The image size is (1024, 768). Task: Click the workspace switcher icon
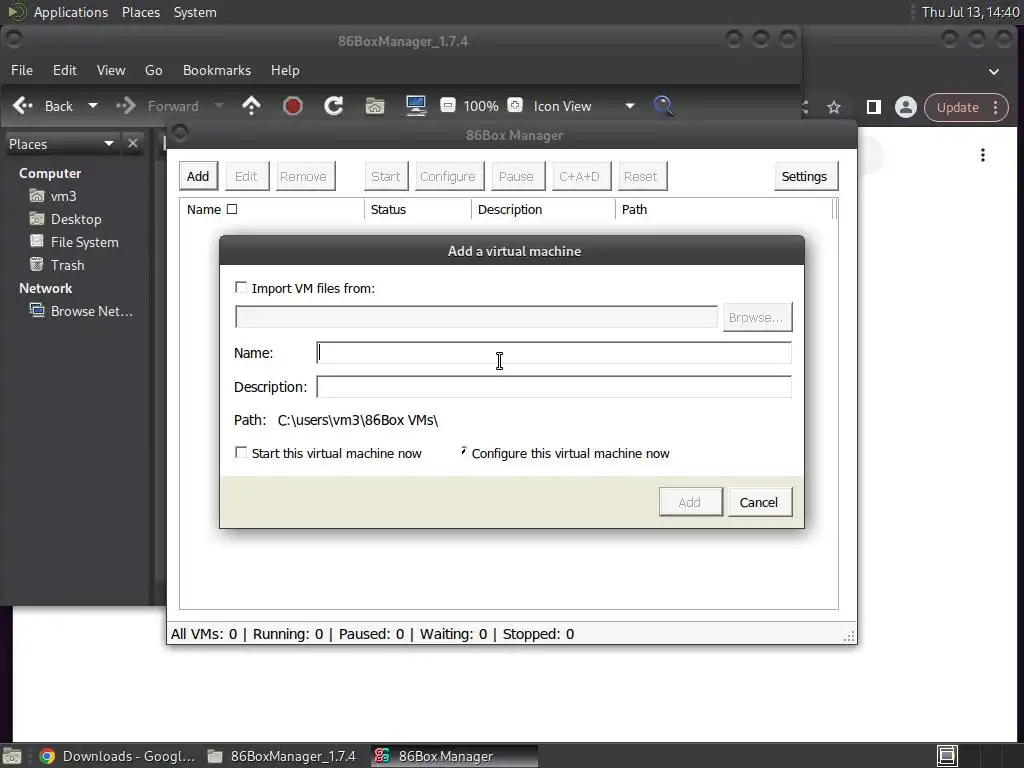coord(947,756)
